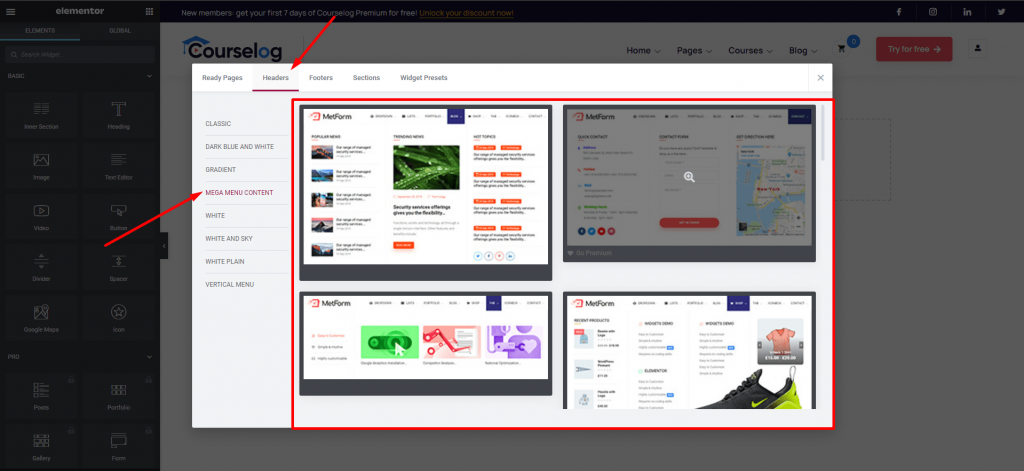Switch to the Global panel tab
Screen dimensions: 1024x471
(x=120, y=31)
